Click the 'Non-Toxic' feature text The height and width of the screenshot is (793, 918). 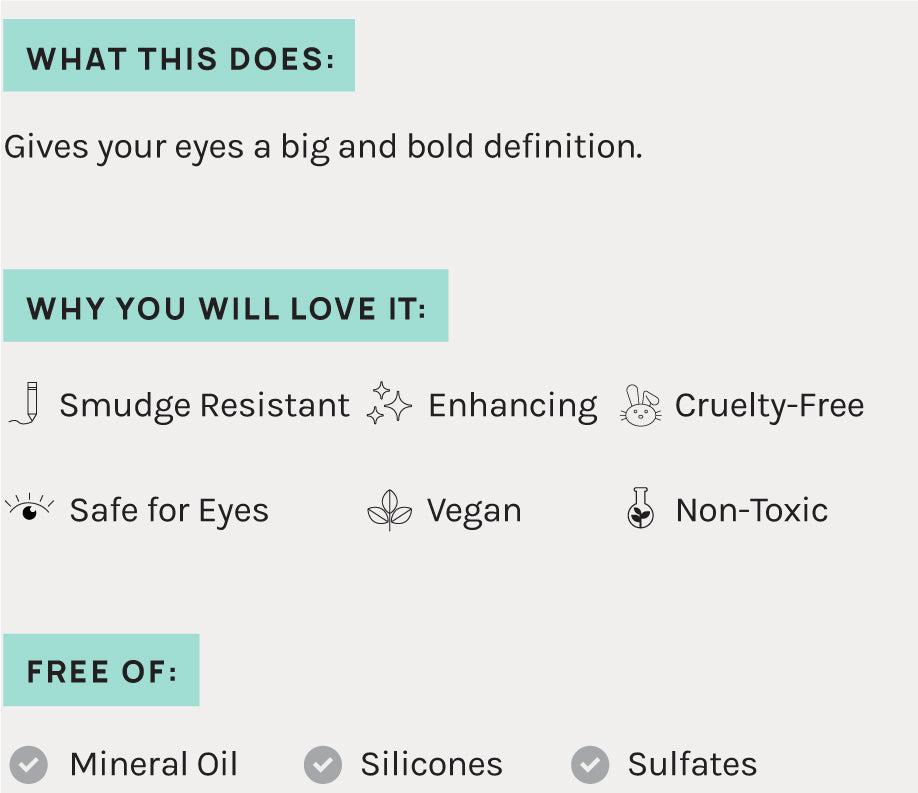(x=752, y=511)
